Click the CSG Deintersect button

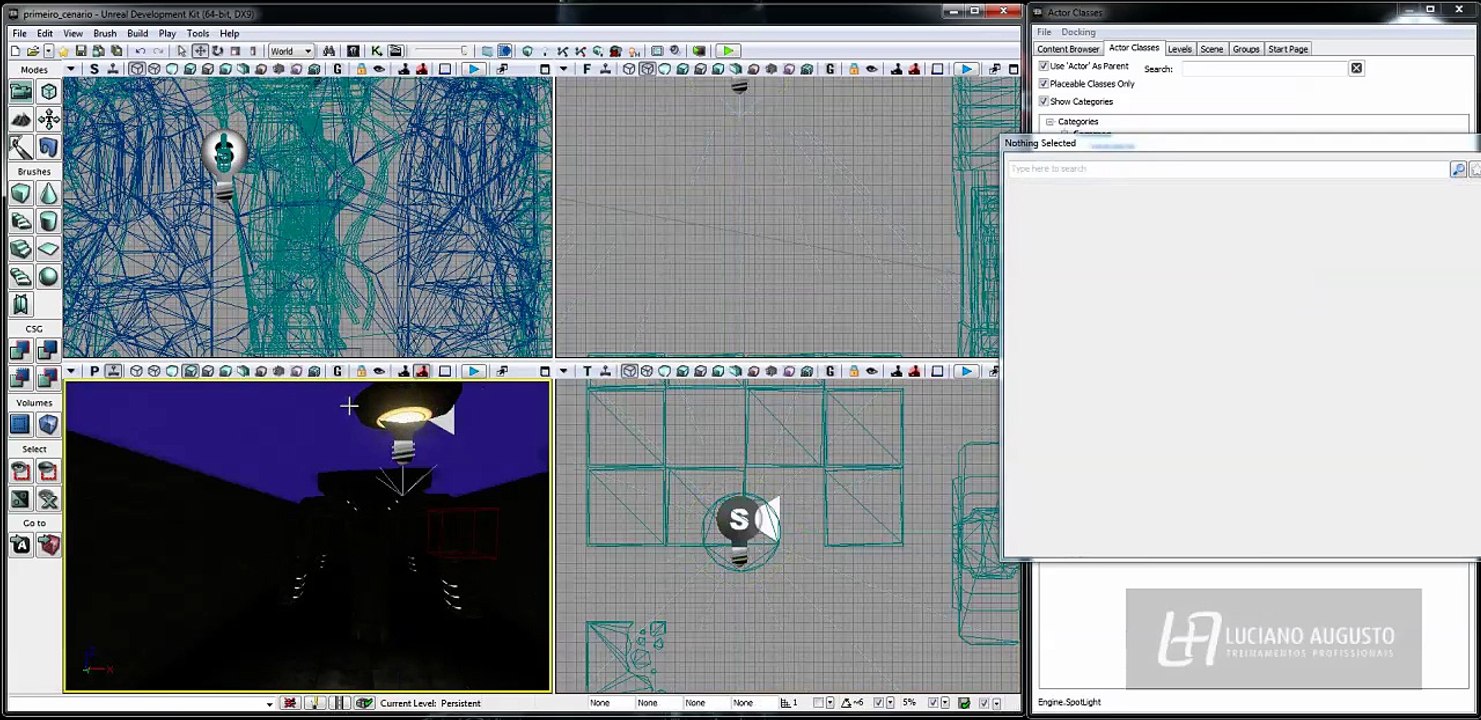[48, 379]
